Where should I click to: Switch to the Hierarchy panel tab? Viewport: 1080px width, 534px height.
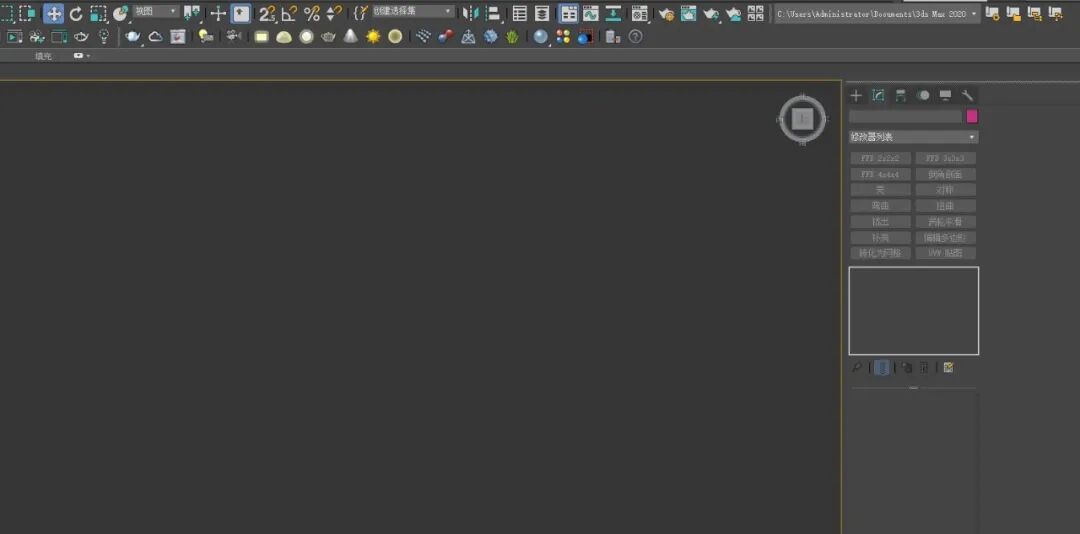click(x=900, y=96)
